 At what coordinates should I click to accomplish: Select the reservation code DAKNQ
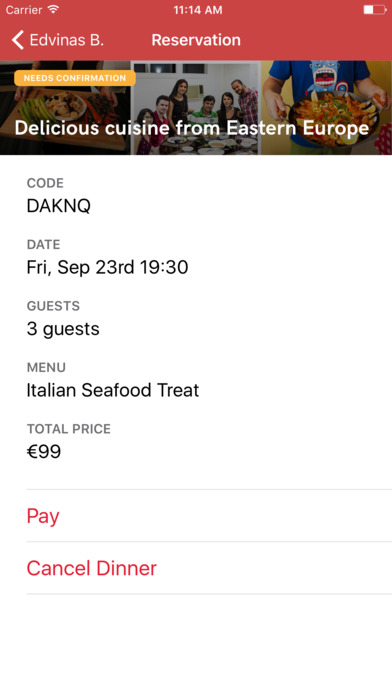(x=59, y=206)
